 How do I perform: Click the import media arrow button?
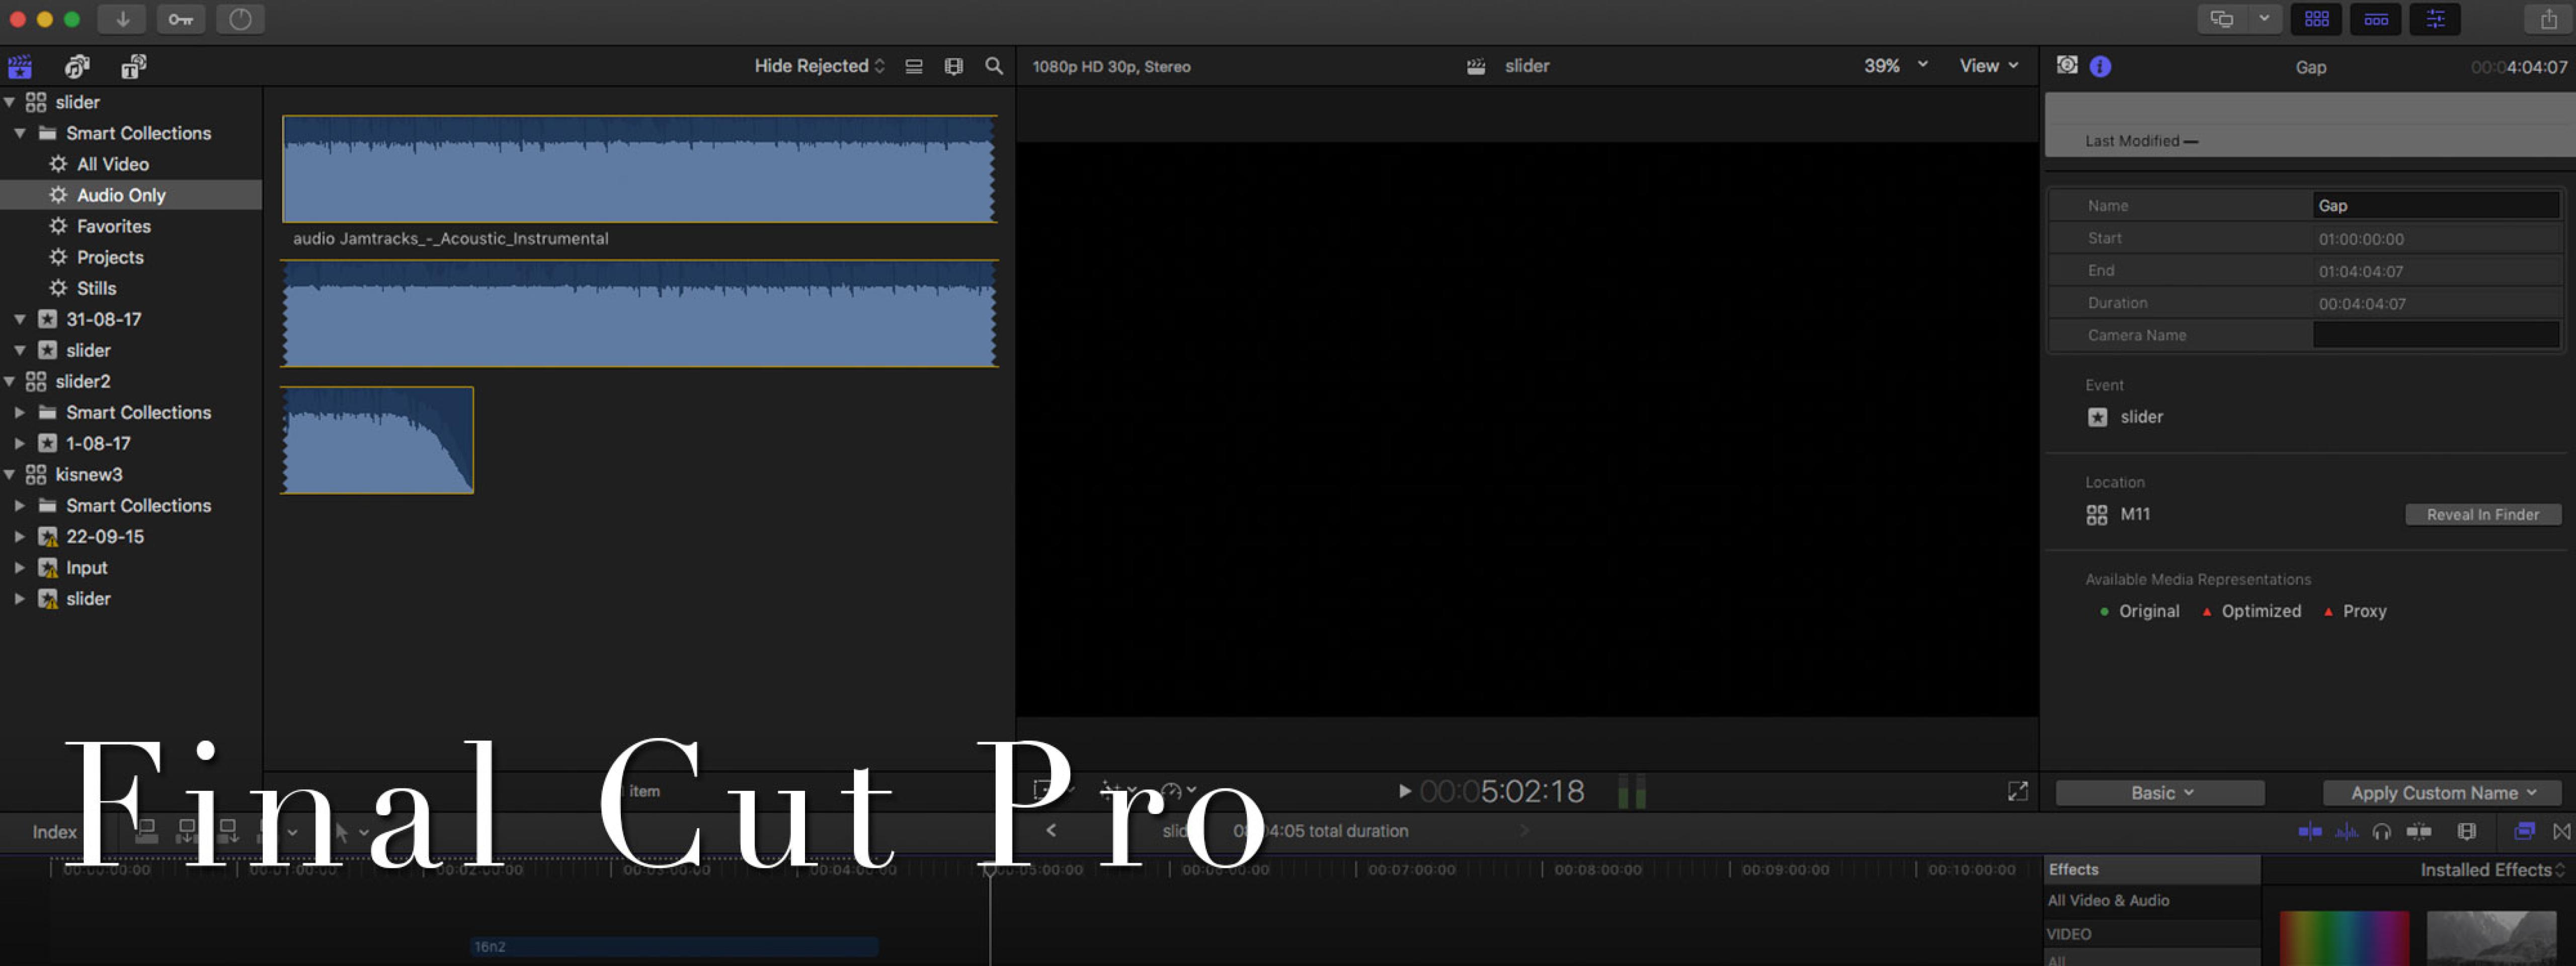(x=122, y=19)
